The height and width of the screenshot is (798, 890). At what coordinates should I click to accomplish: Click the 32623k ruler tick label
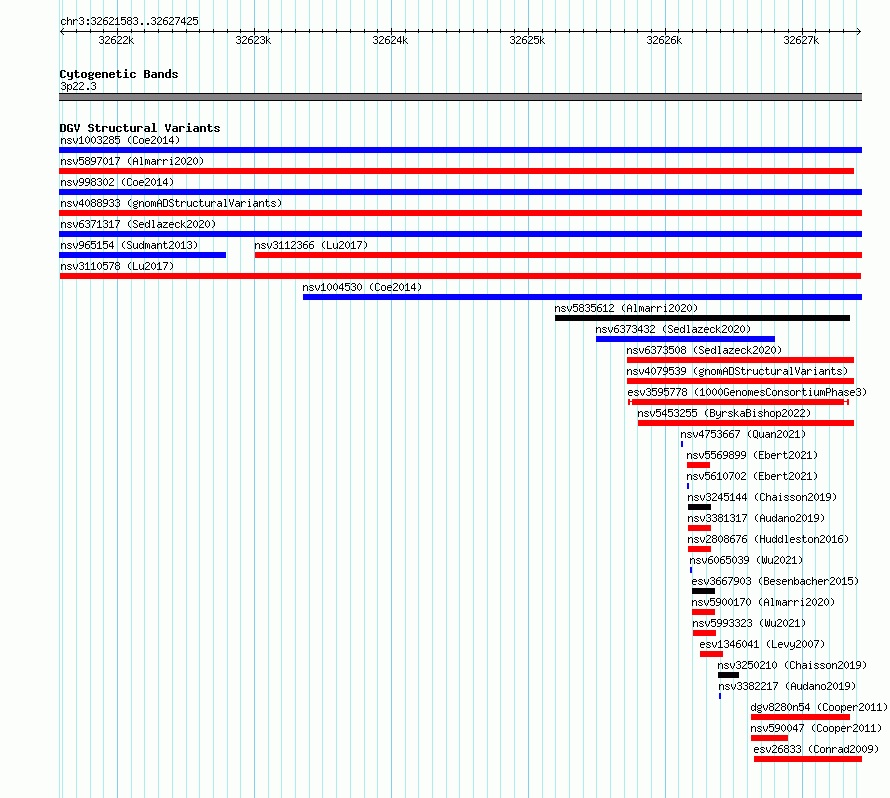coord(253,40)
